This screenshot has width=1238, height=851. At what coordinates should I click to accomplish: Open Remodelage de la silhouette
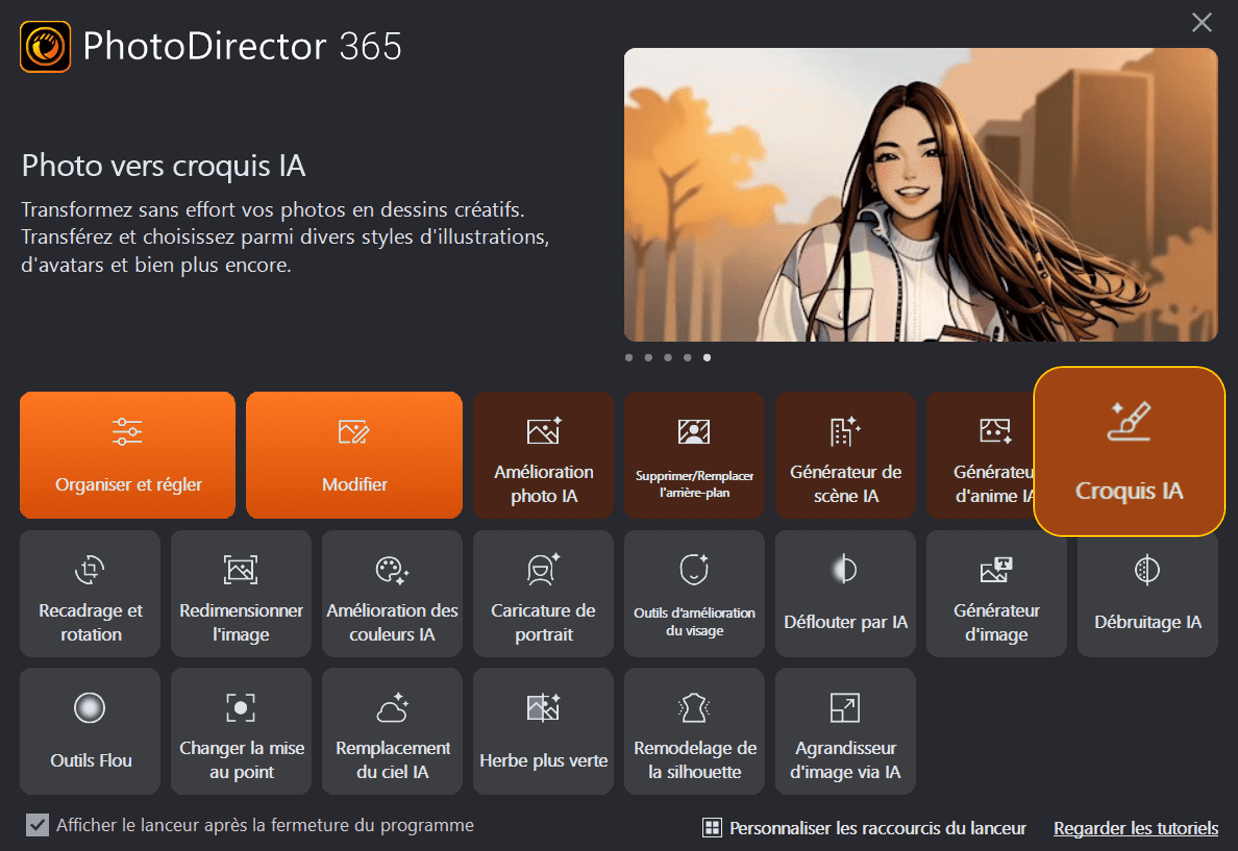coord(694,731)
